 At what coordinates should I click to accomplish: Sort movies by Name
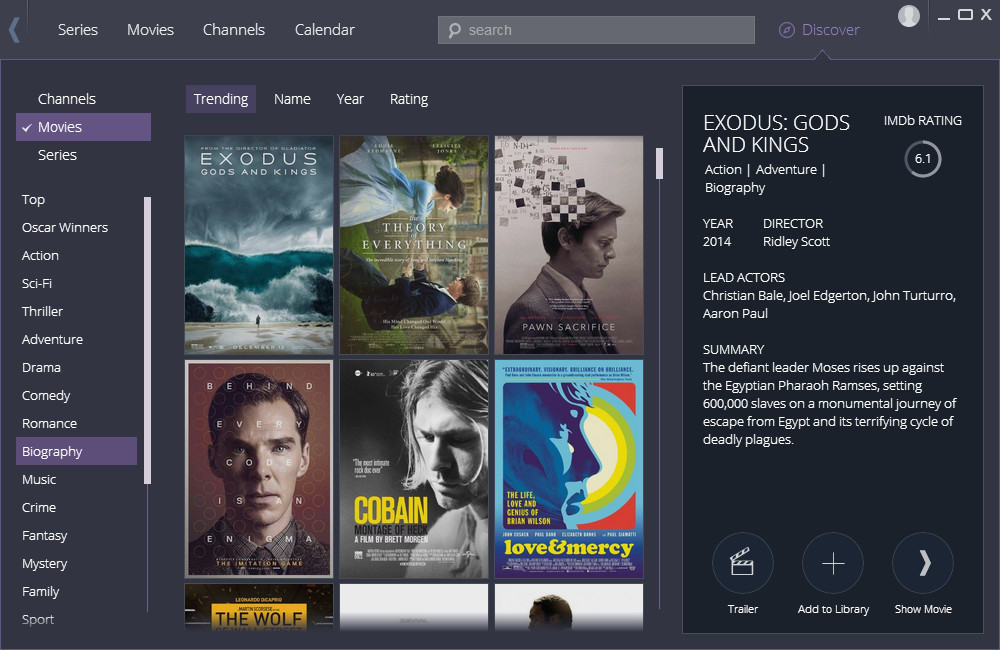292,99
